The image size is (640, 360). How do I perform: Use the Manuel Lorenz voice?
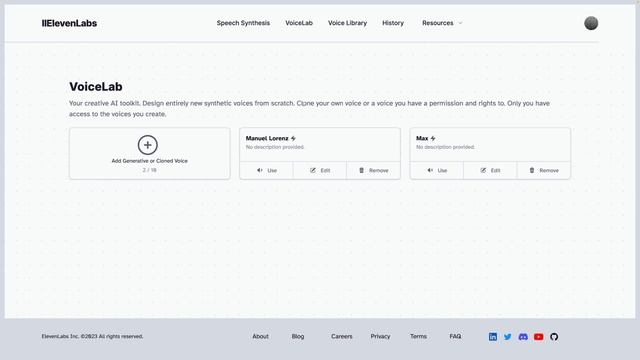[x=266, y=170]
